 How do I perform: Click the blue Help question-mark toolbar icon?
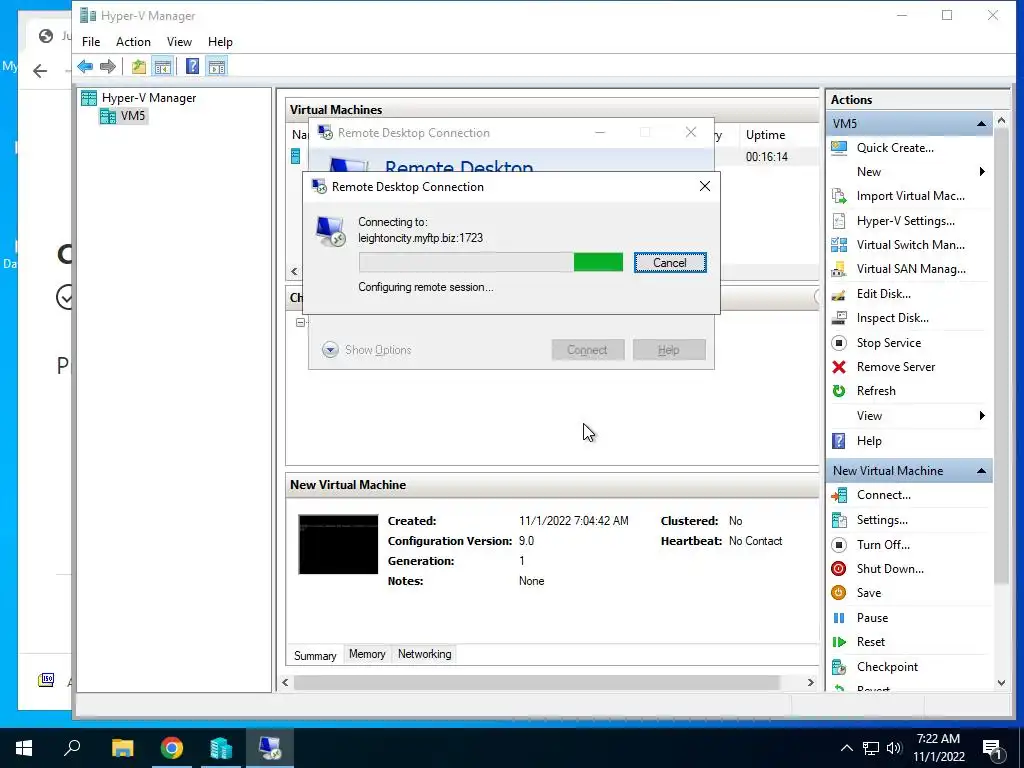192,66
